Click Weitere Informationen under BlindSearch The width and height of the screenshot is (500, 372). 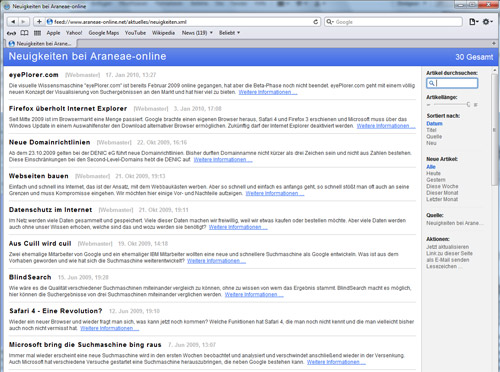point(254,295)
